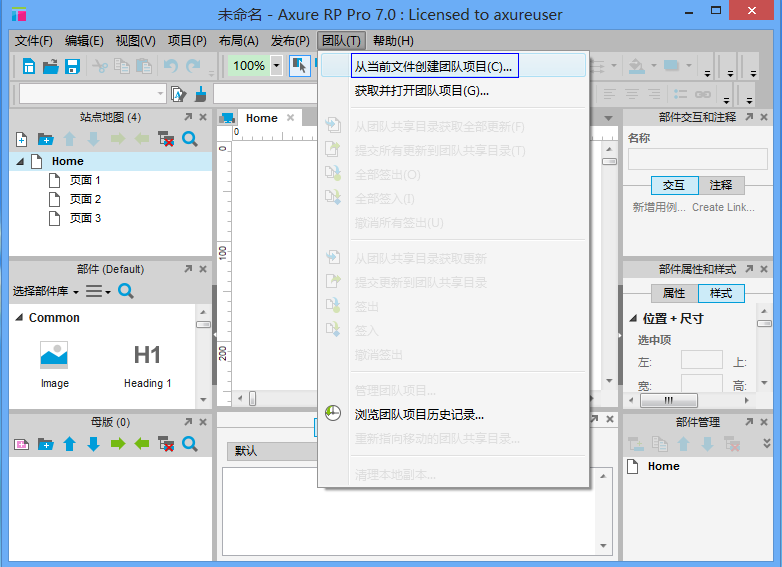Image resolution: width=782 pixels, height=567 pixels.
Task: Move master down with blue arrow
Action: (93, 444)
